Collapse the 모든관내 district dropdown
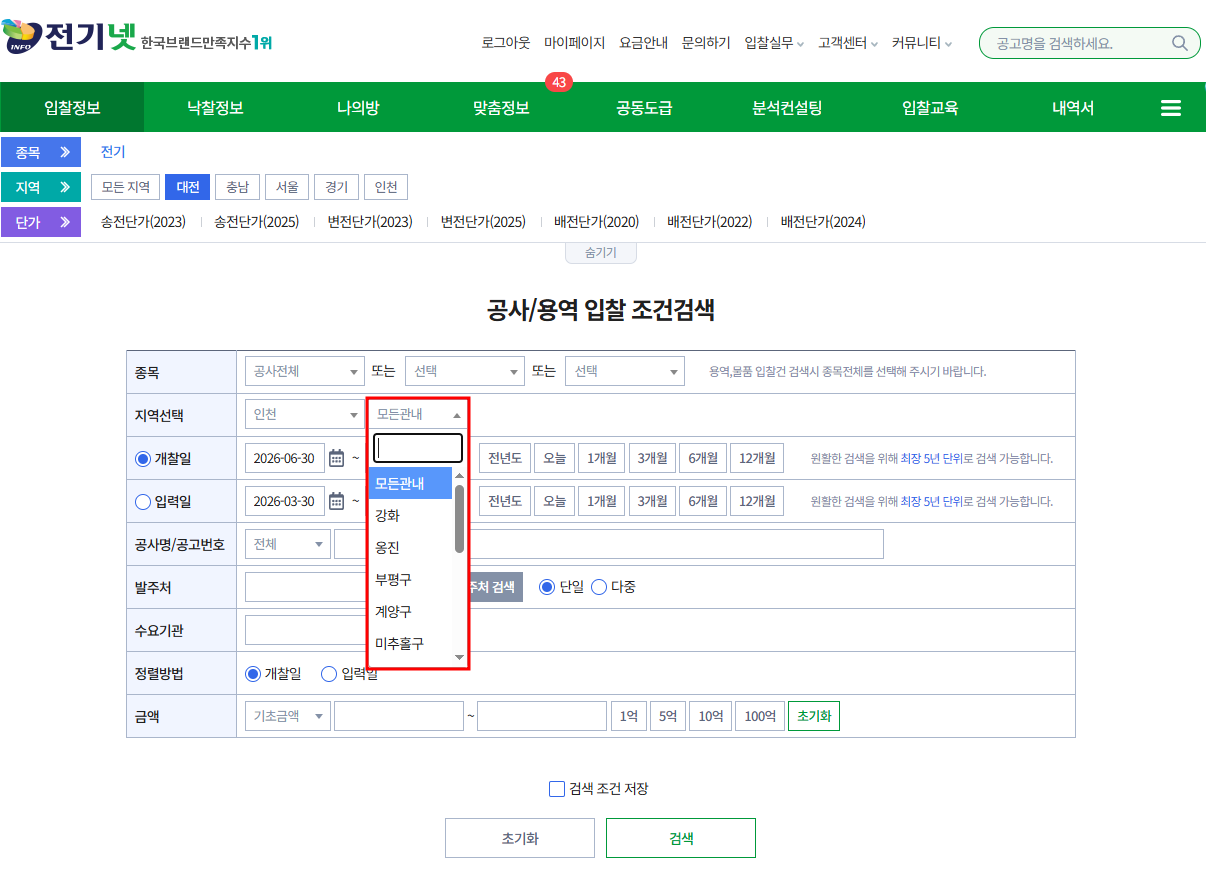This screenshot has width=1206, height=871. pos(418,414)
